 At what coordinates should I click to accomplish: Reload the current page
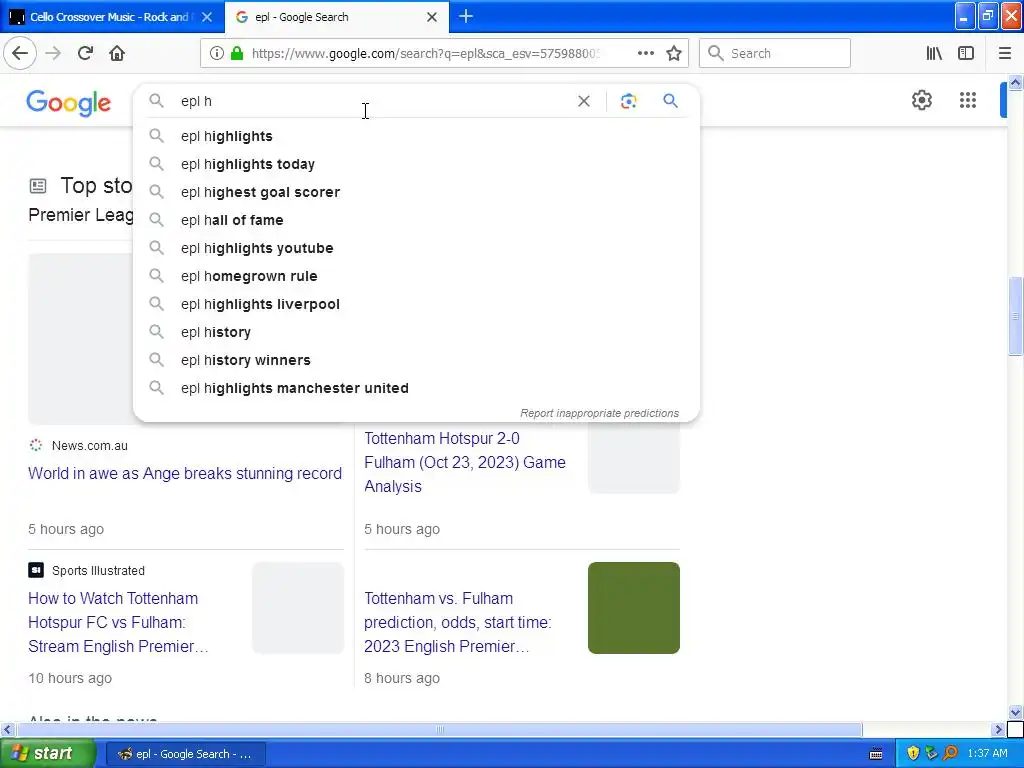point(85,53)
